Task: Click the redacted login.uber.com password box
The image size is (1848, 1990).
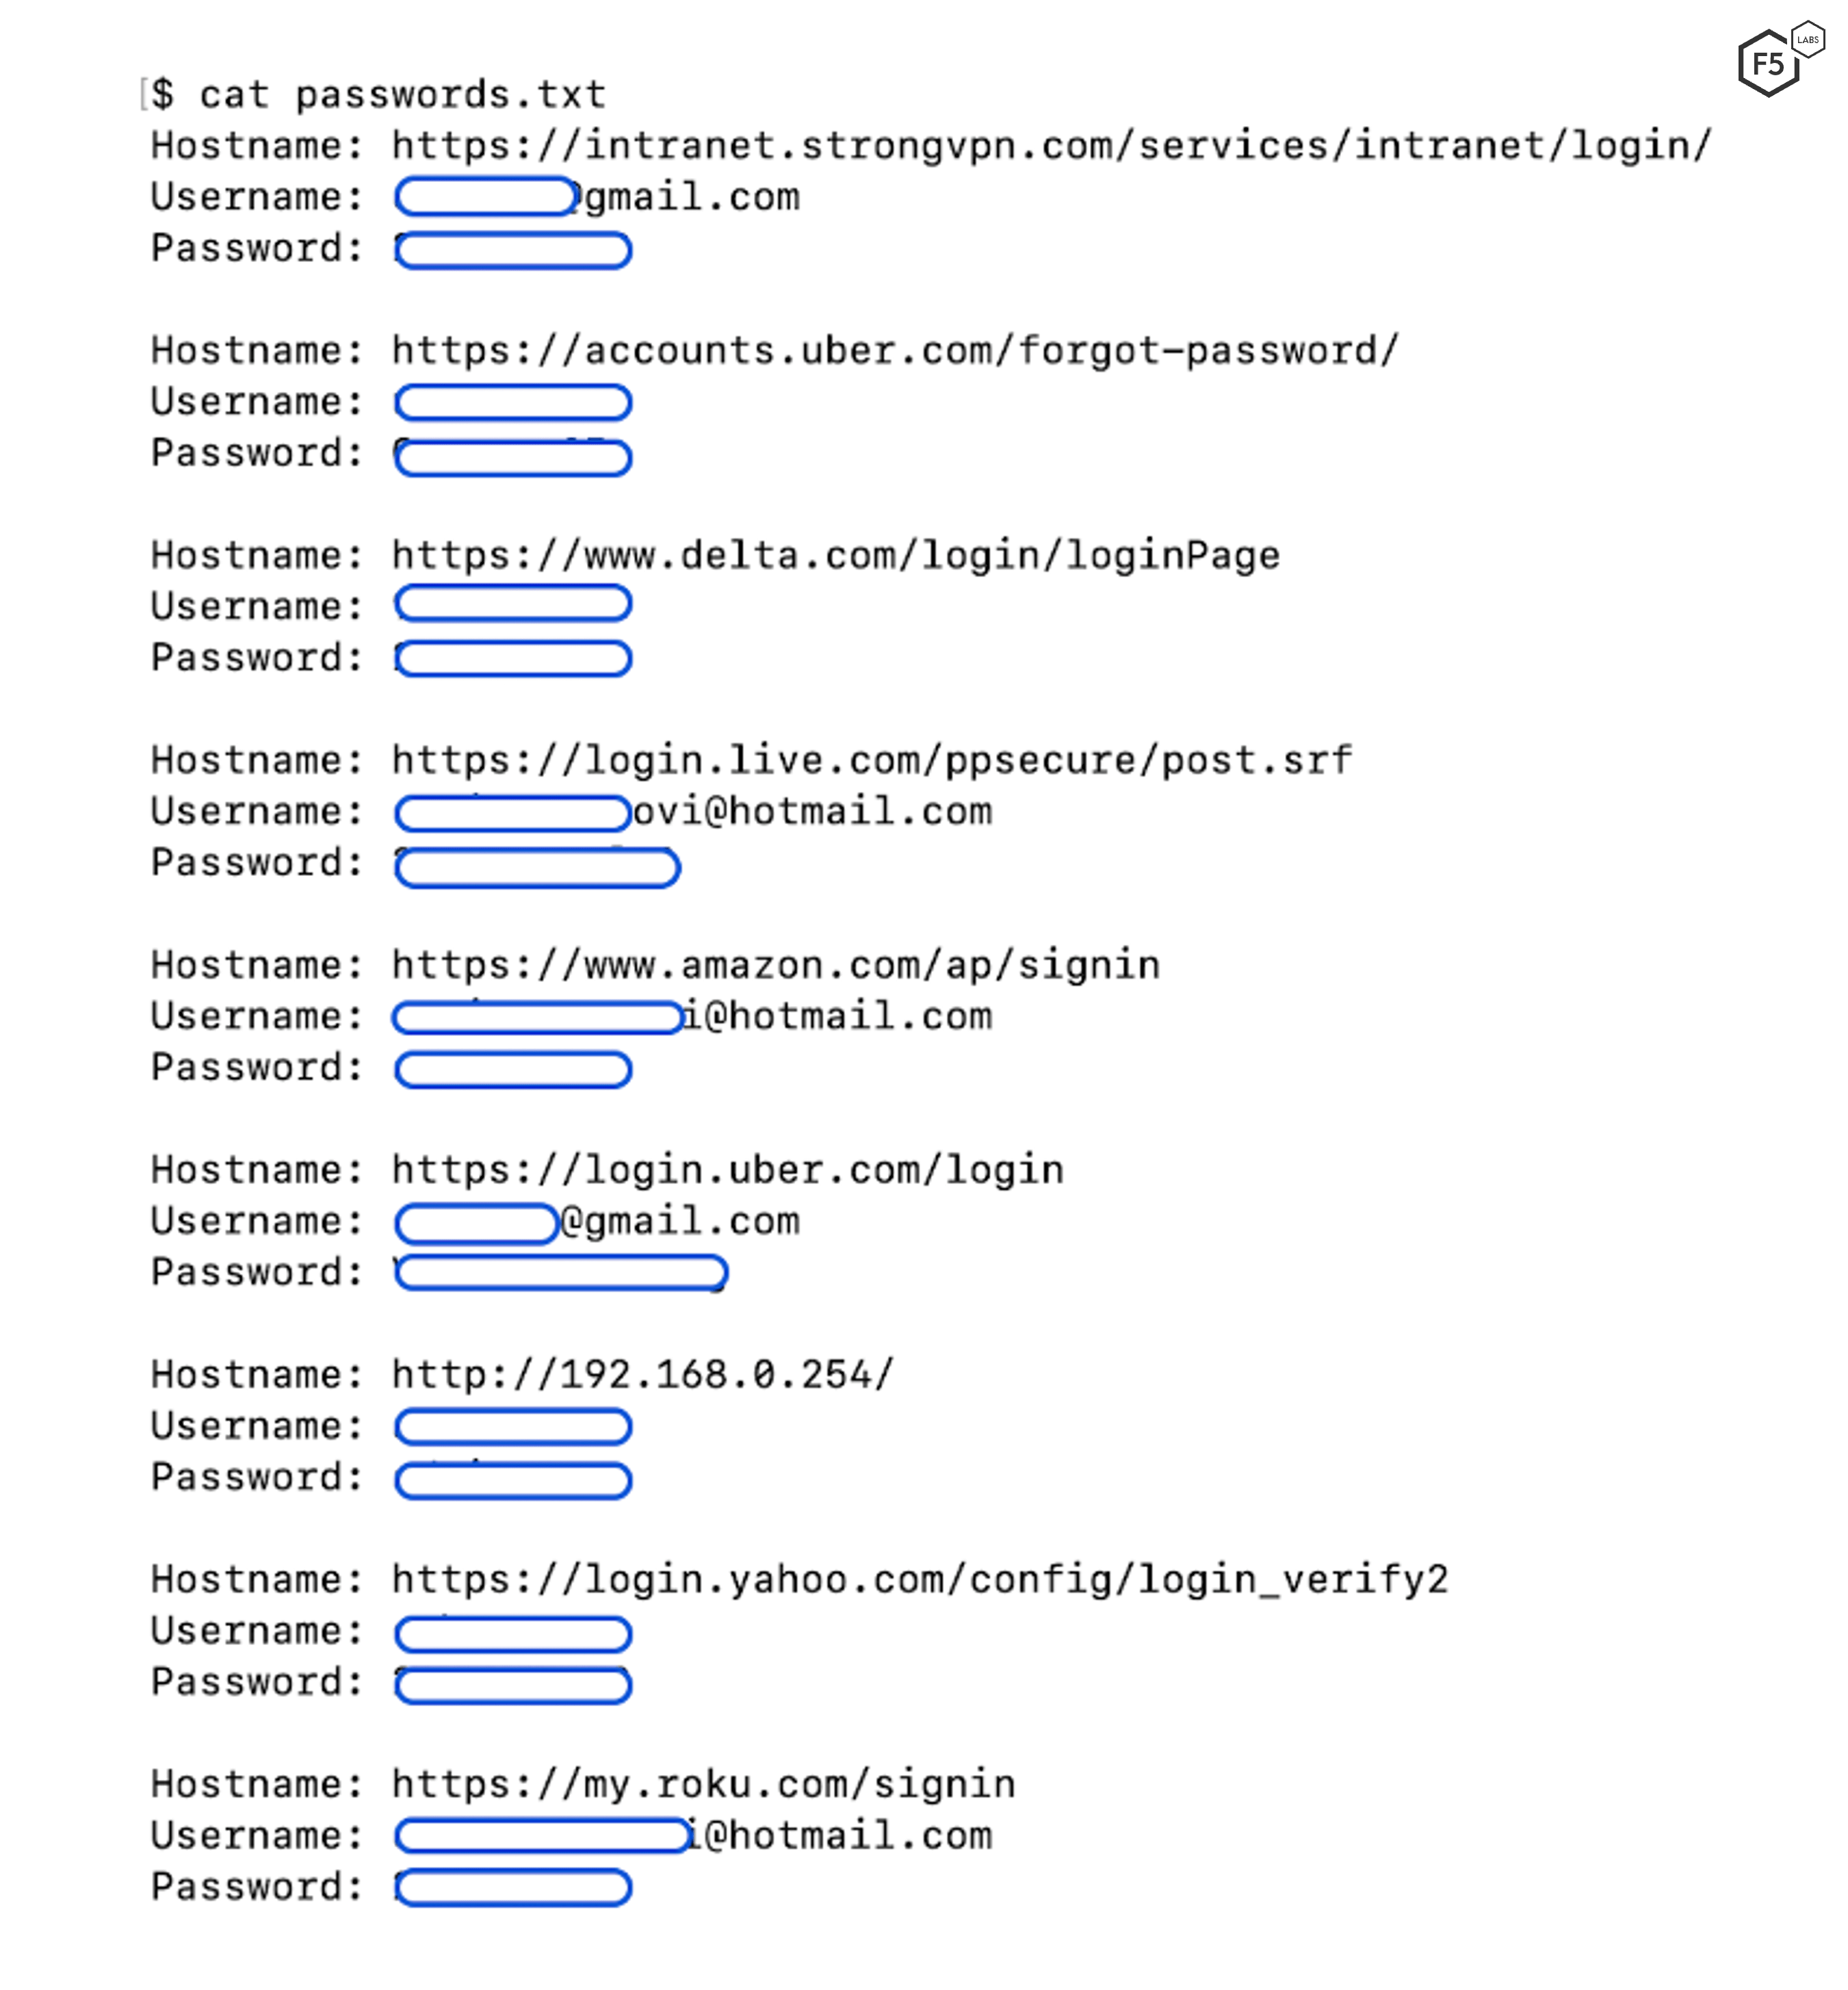Action: tap(561, 1273)
